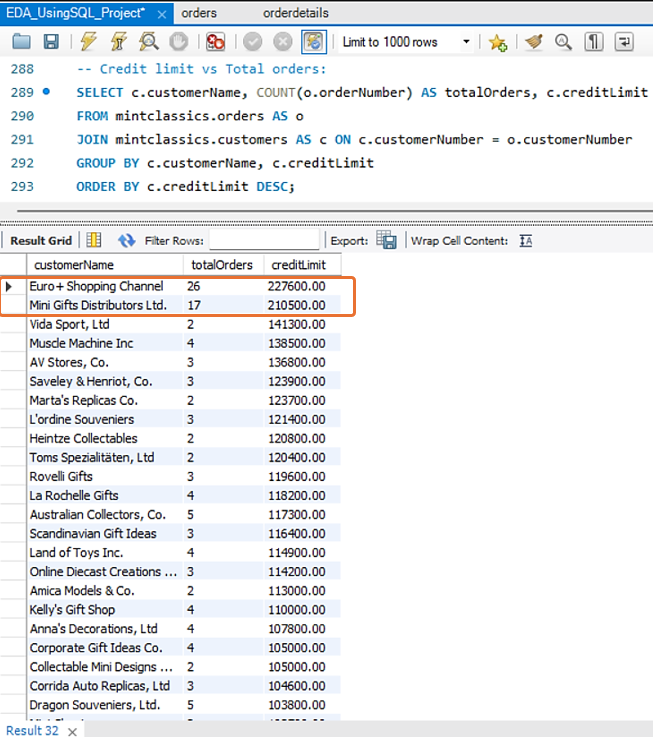Toggle result grid form view icon

click(x=94, y=240)
